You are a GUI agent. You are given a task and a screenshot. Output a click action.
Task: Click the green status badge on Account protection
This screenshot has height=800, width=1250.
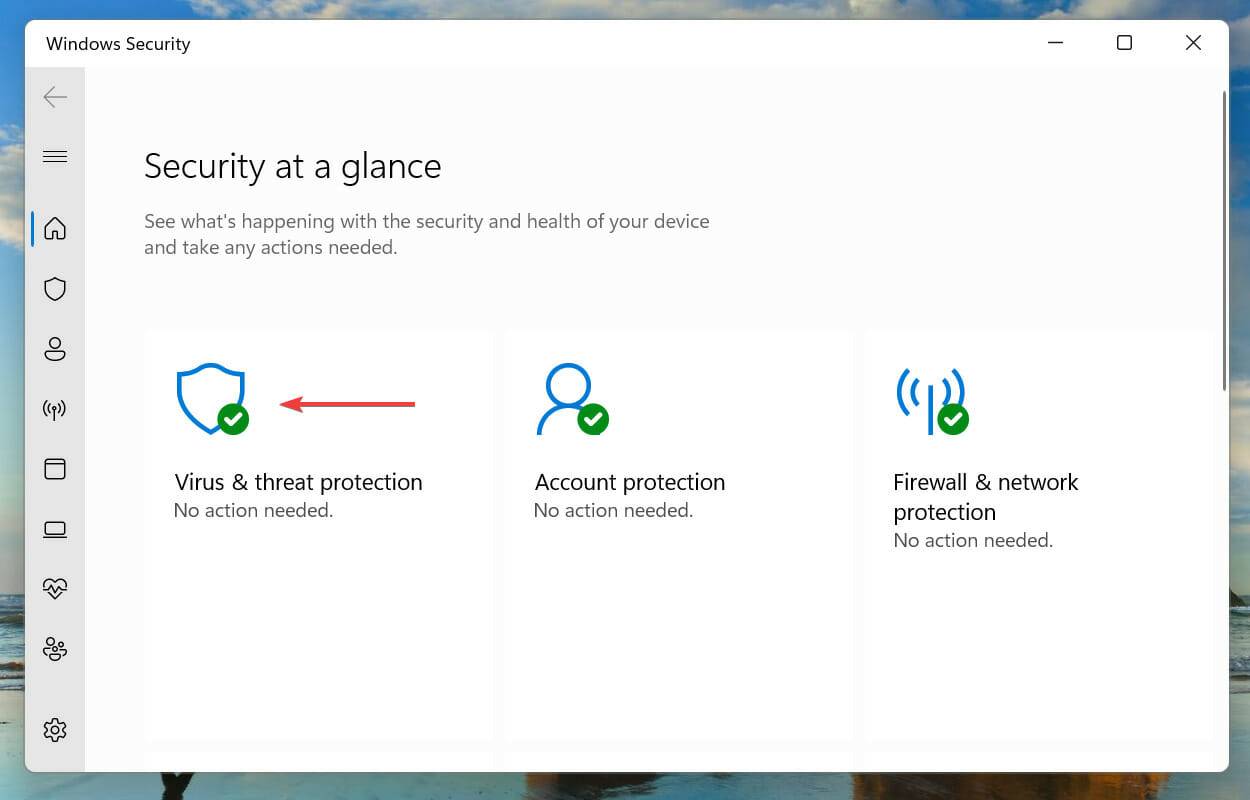click(595, 420)
